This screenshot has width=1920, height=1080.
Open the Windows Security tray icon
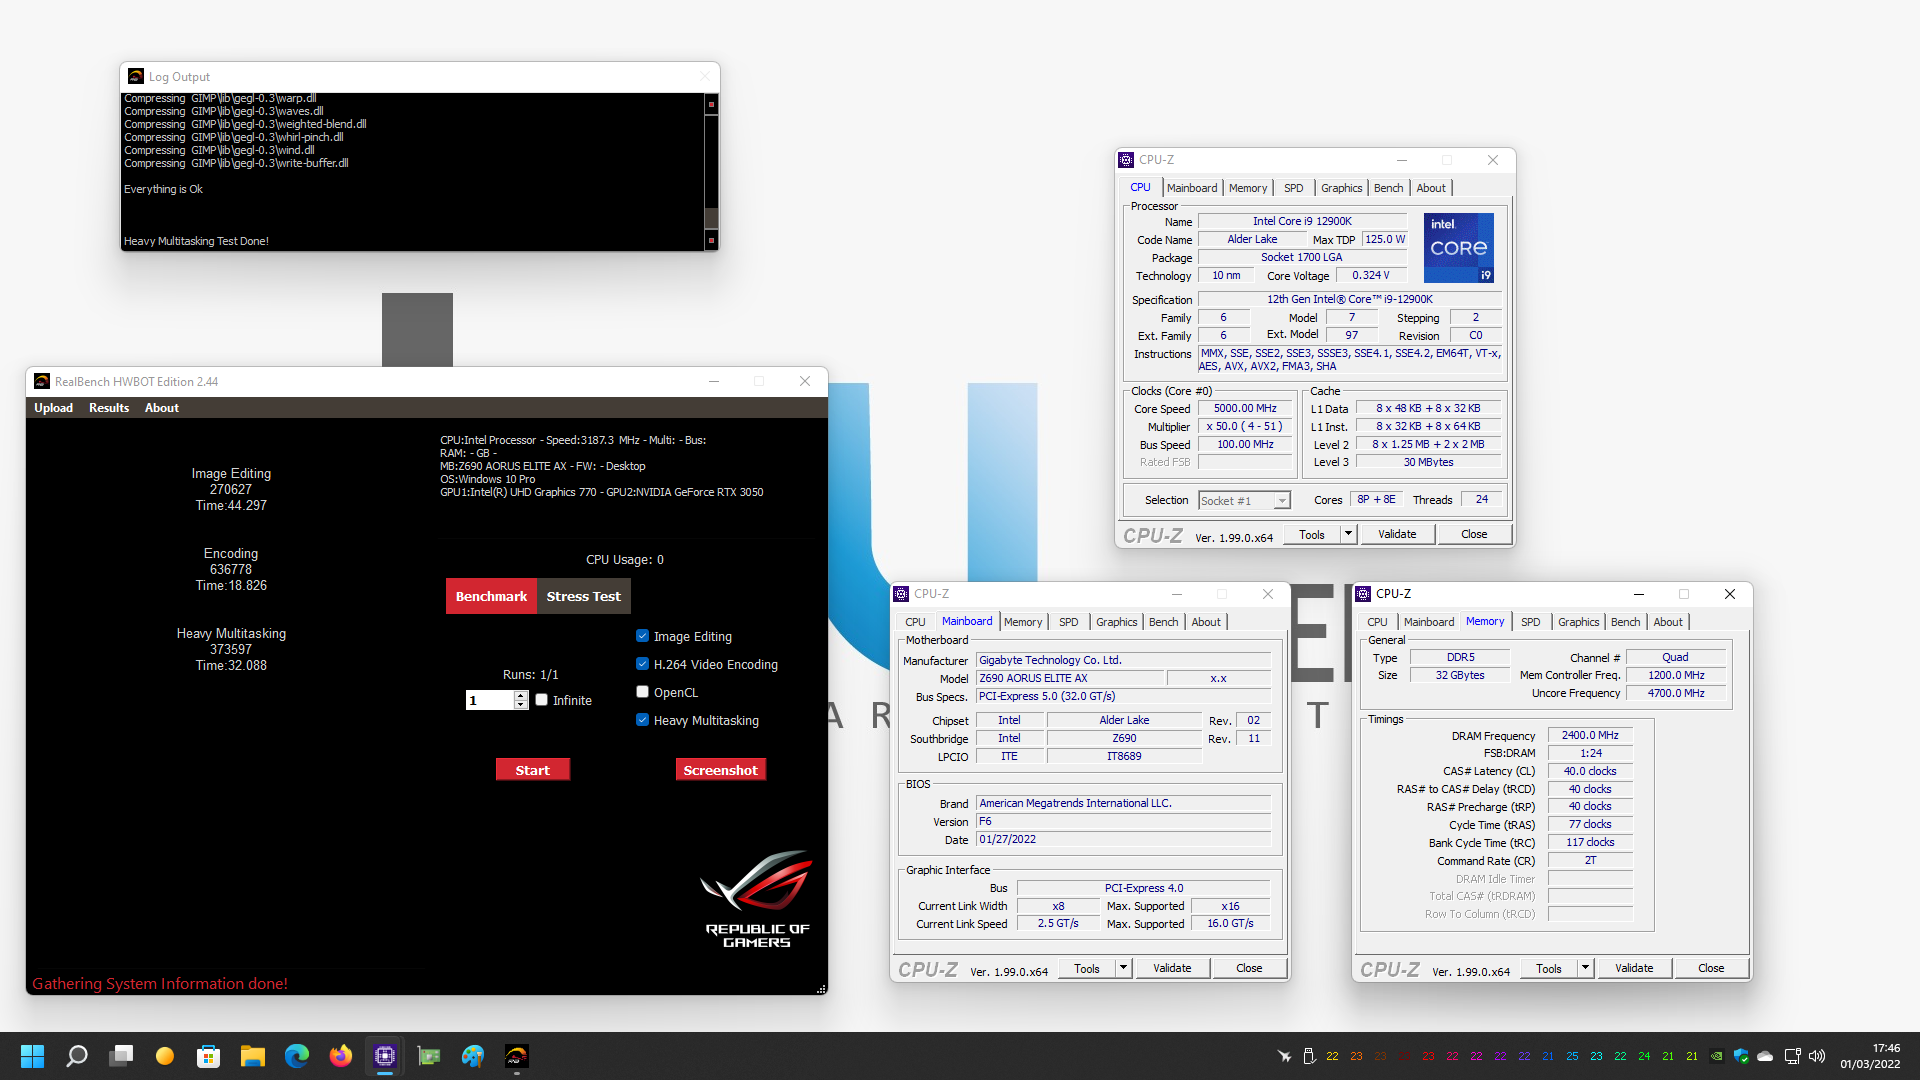(1741, 1056)
